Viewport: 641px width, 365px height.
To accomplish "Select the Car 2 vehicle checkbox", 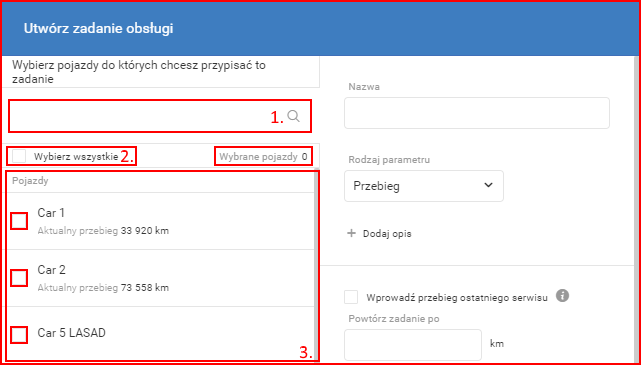I will pyautogui.click(x=19, y=278).
